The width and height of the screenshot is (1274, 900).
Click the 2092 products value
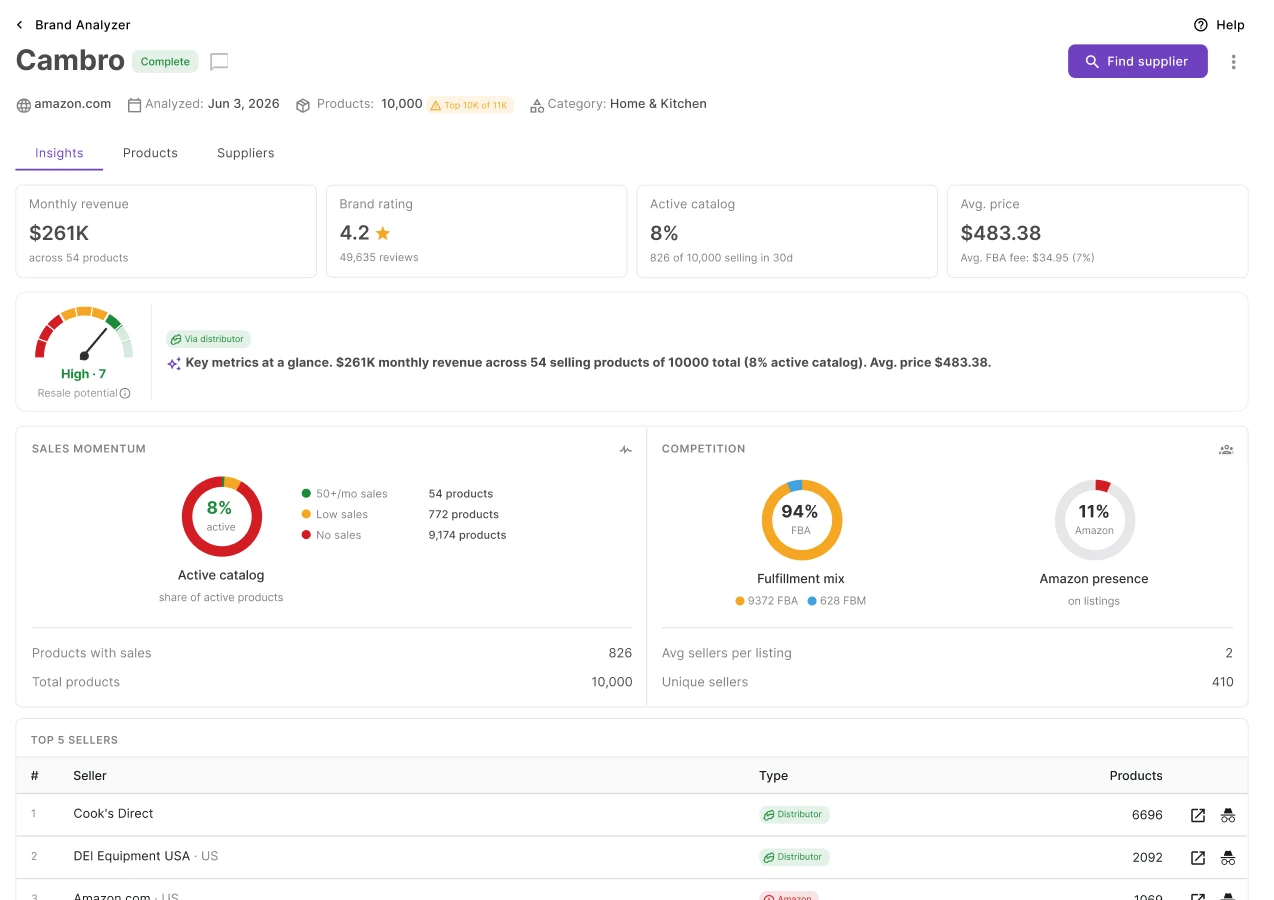[x=1147, y=858]
